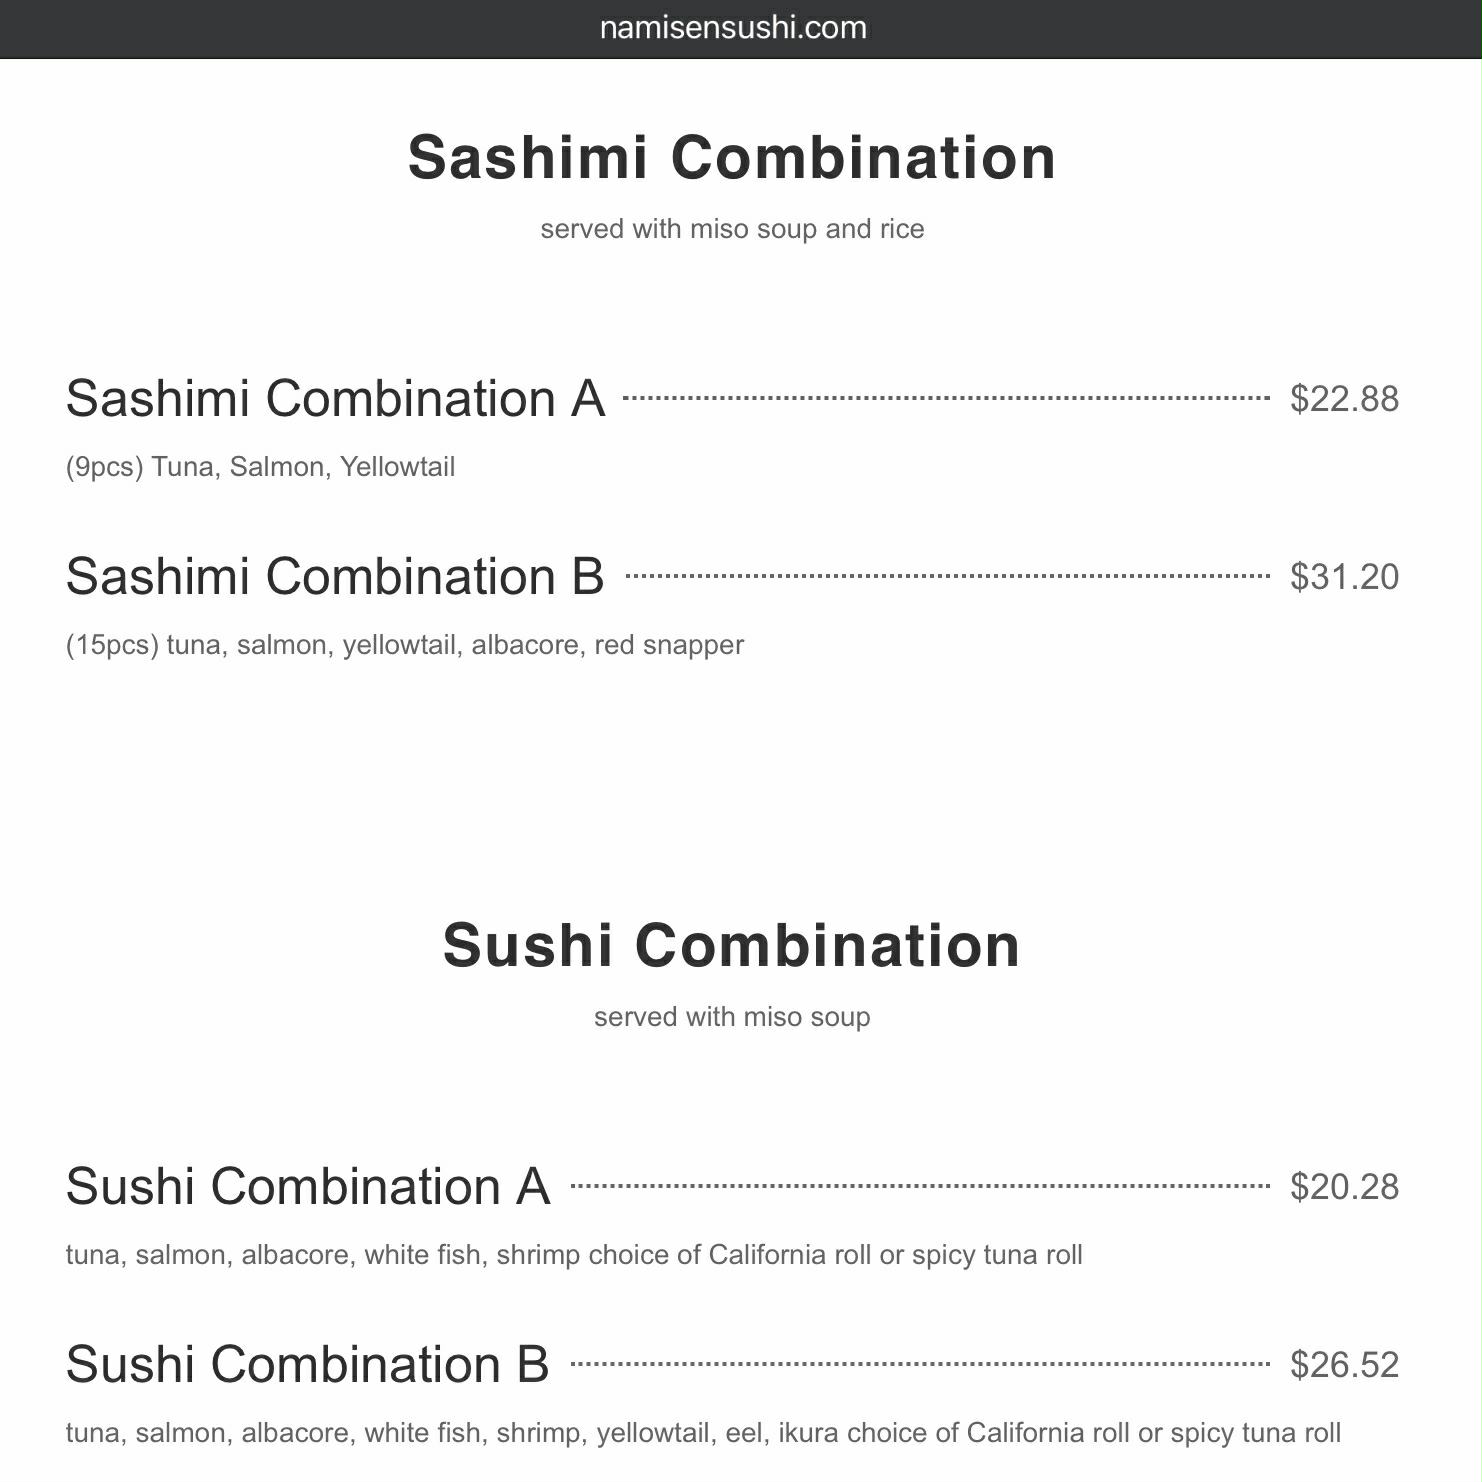Click the 'served with miso soup and rice' subtitle
The width and height of the screenshot is (1482, 1482).
732,229
